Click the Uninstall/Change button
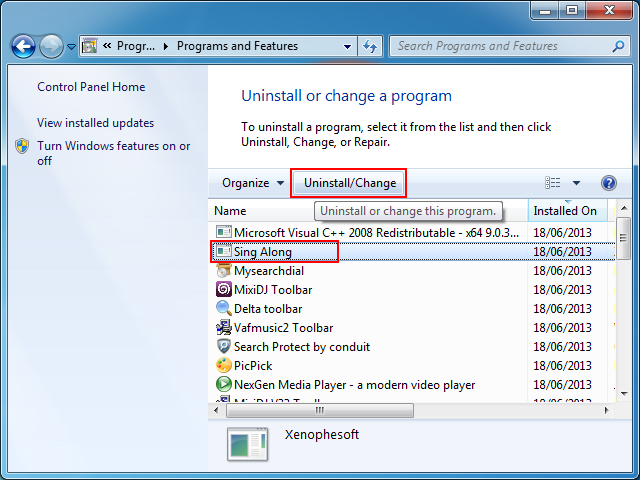The width and height of the screenshot is (640, 480). [x=350, y=183]
